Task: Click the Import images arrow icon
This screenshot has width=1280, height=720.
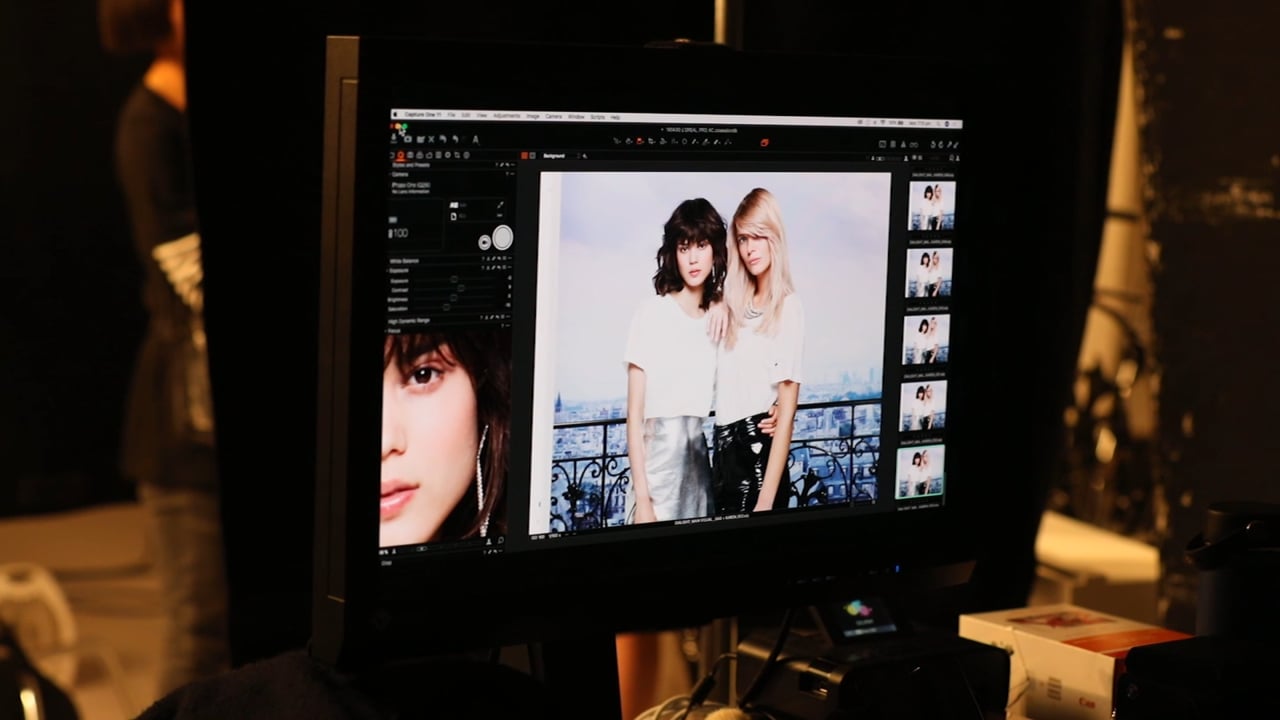Action: coord(394,139)
